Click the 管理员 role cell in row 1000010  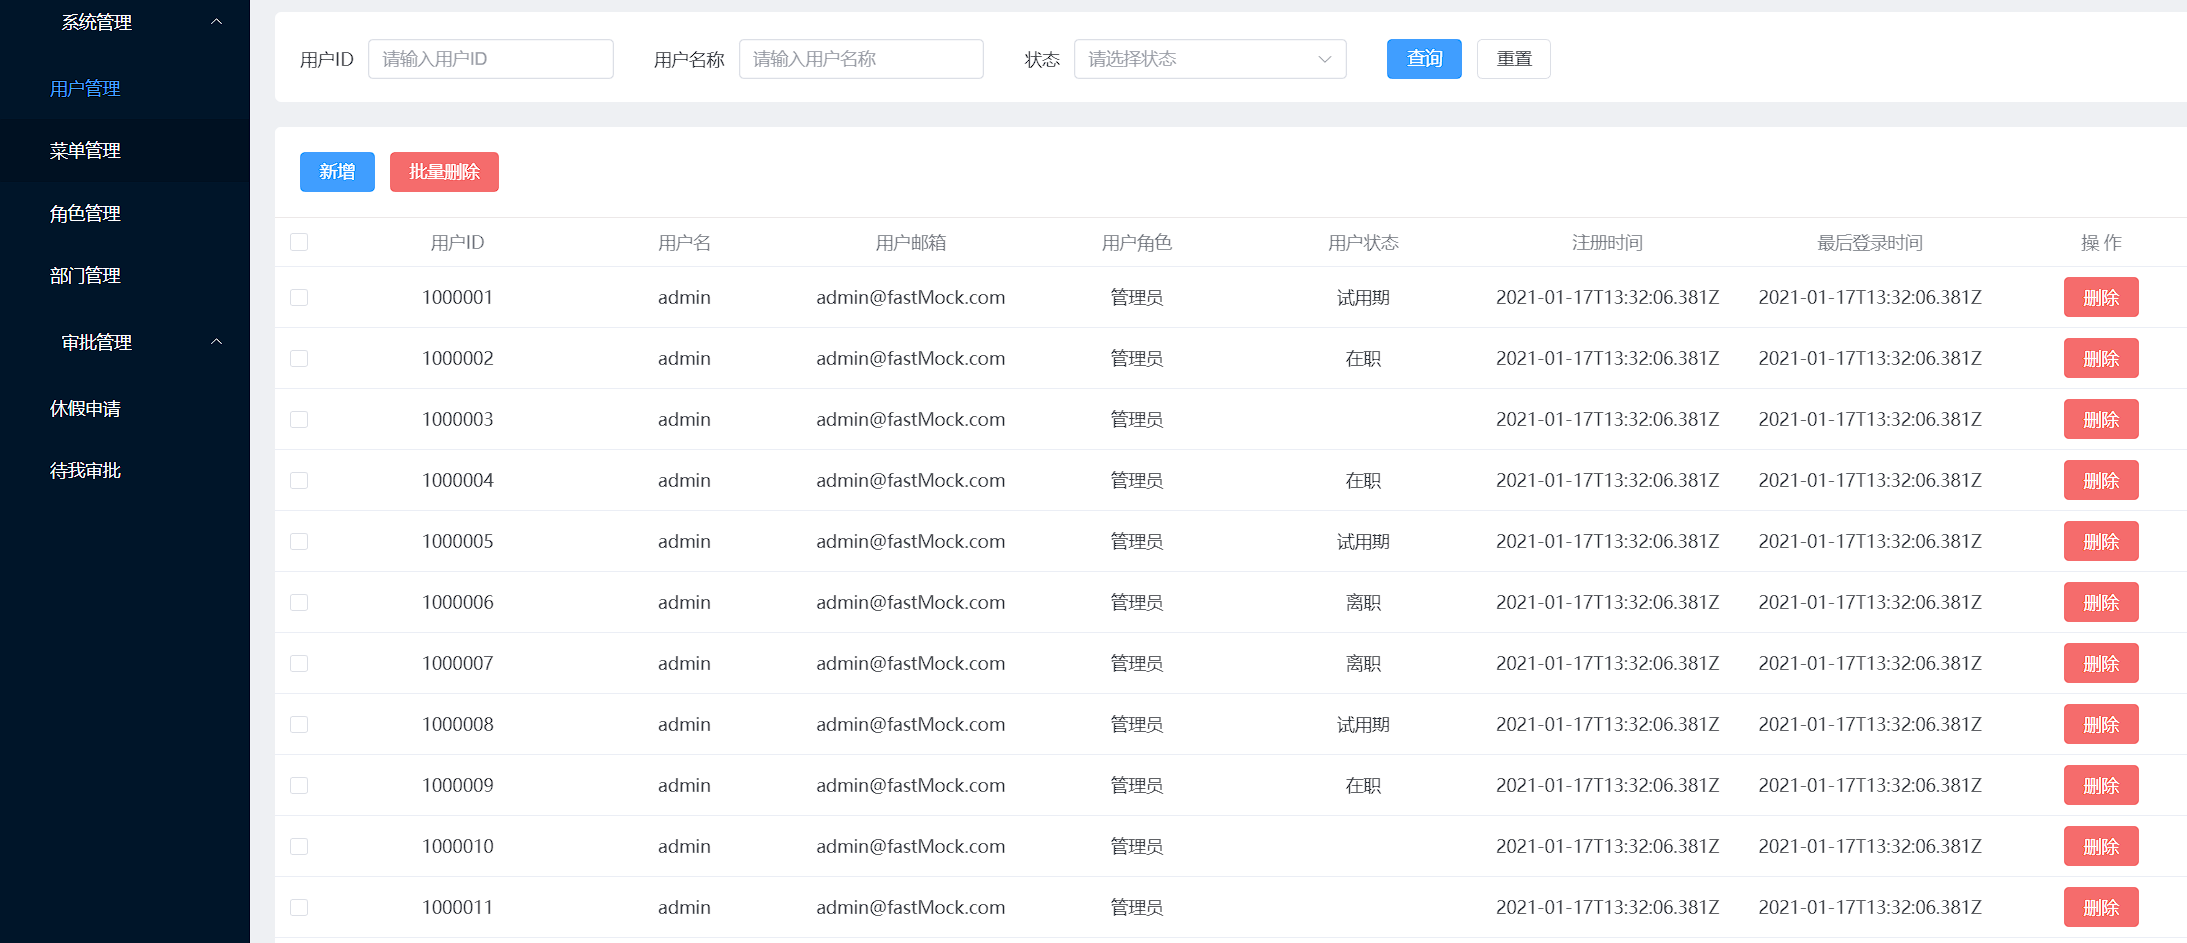(x=1137, y=846)
